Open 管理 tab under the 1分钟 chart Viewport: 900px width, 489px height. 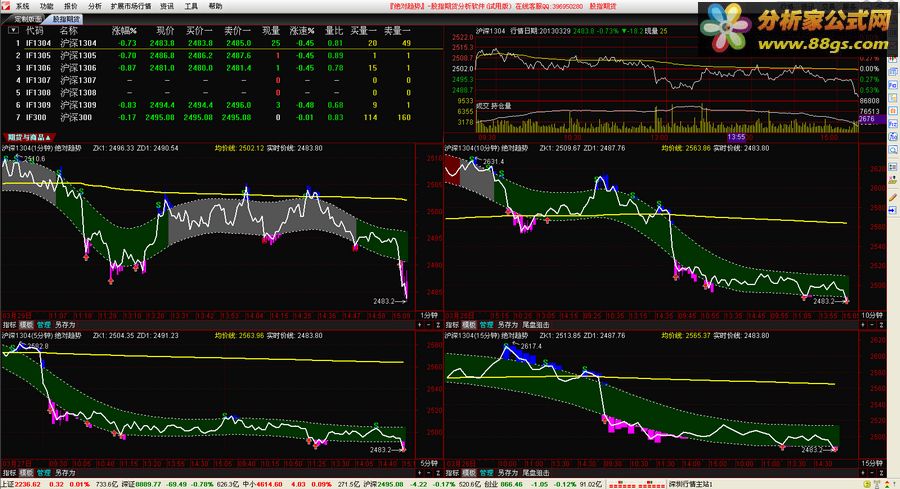coord(44,325)
